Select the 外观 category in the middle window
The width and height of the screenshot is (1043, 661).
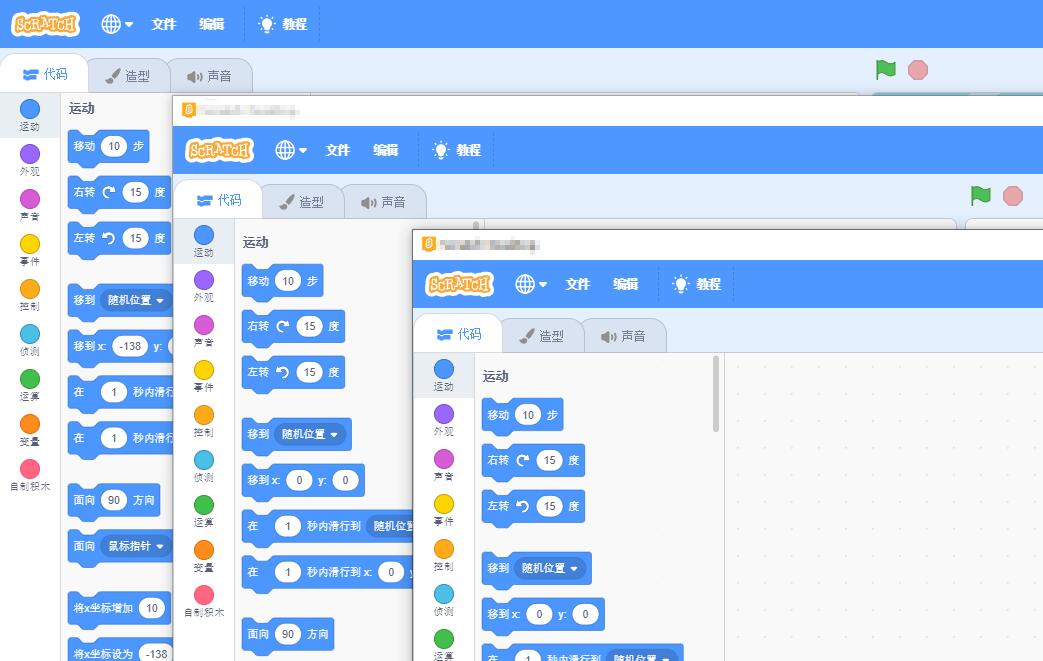pos(204,287)
